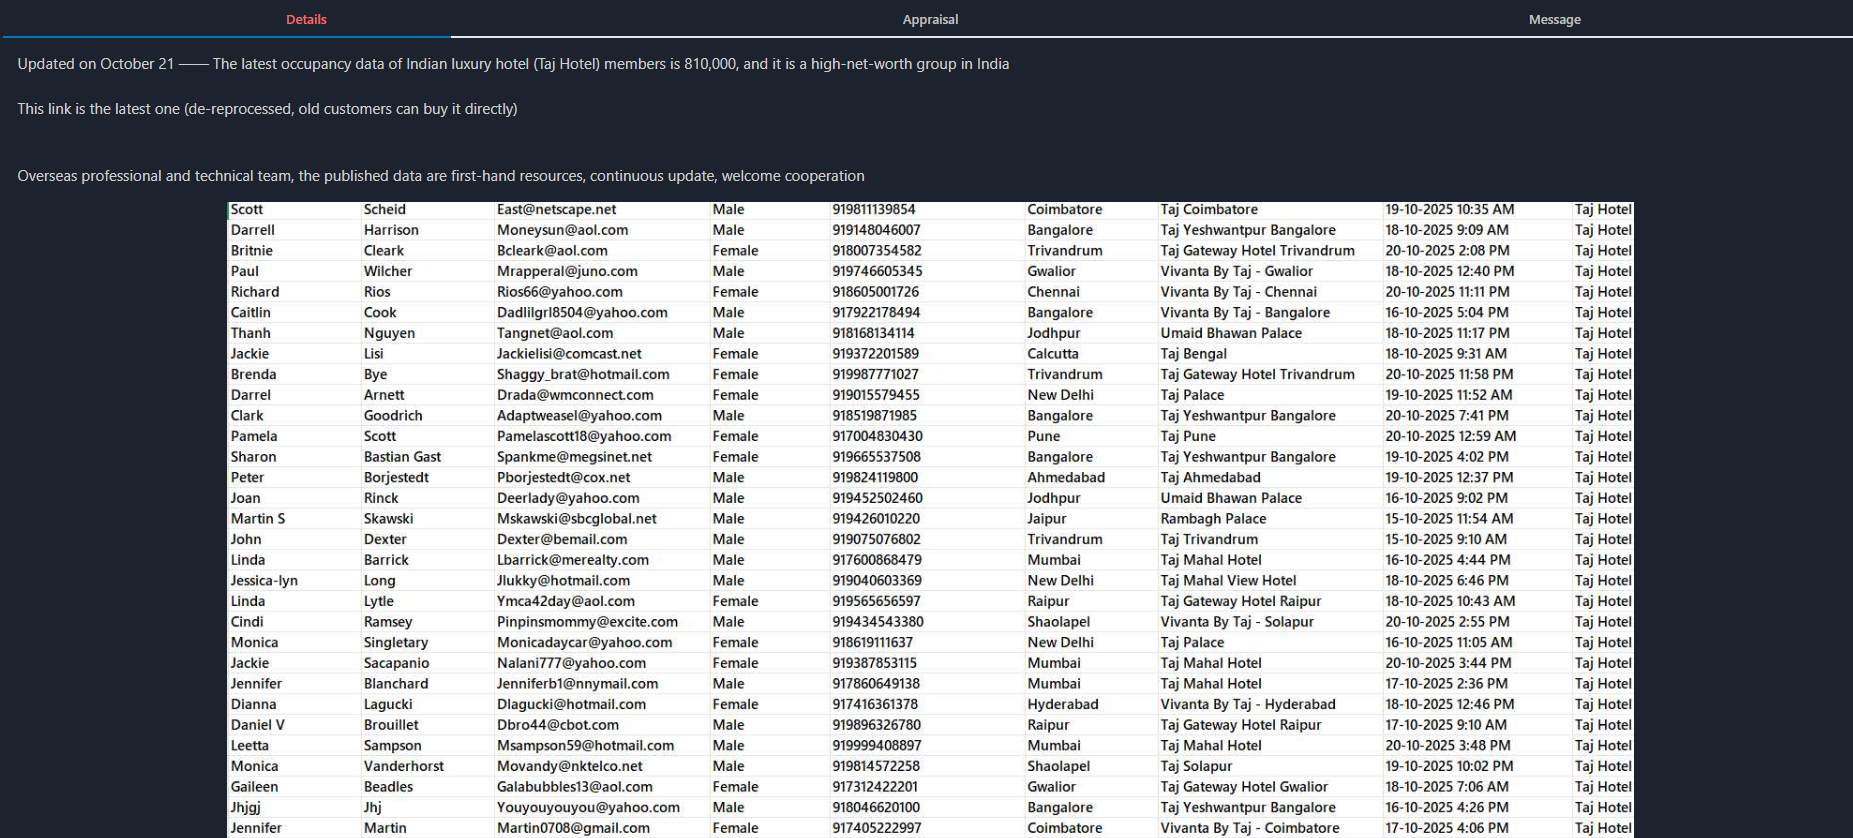
Task: Click the 'Updated on October 21' description line
Action: click(512, 64)
